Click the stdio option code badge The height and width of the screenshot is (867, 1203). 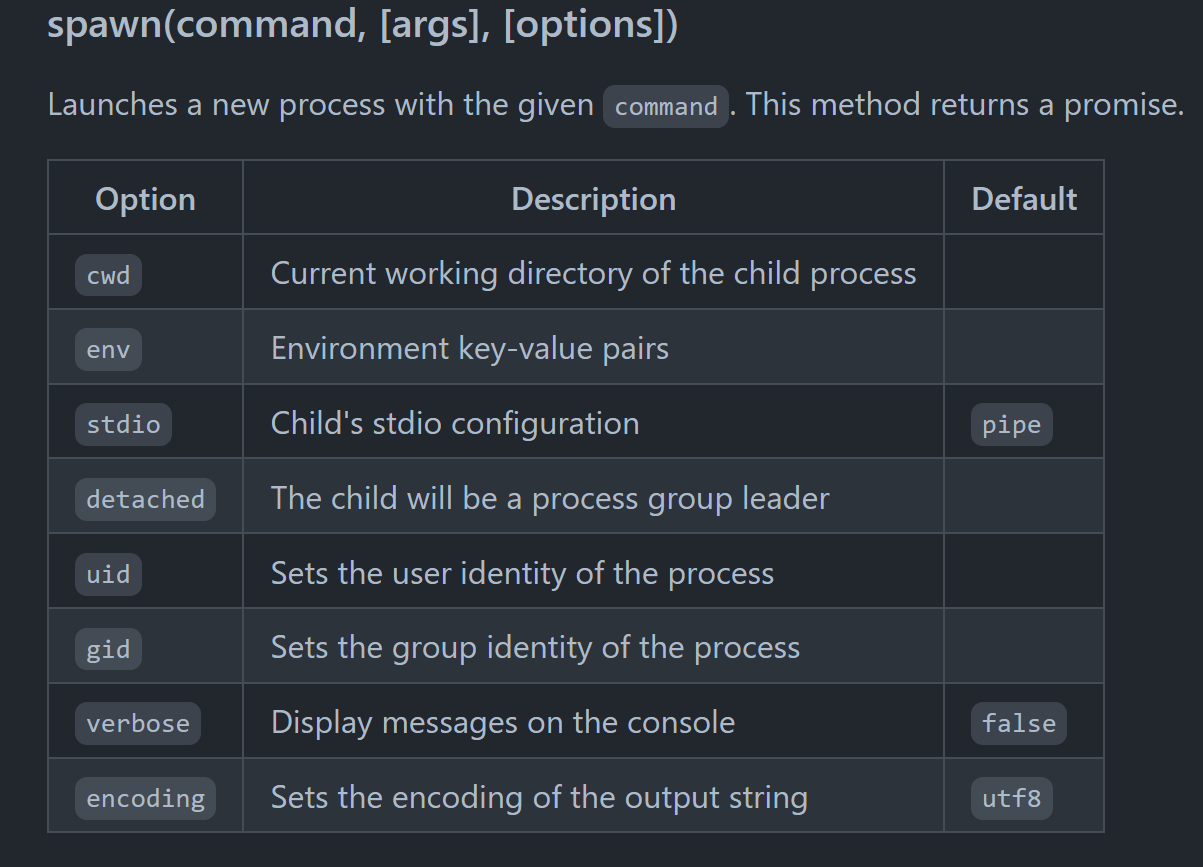coord(123,424)
